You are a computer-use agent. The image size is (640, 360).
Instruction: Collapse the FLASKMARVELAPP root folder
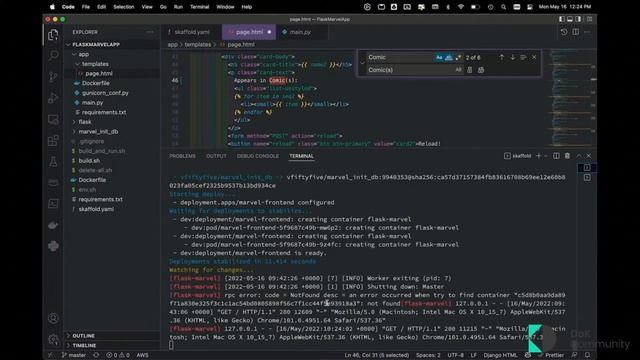68,44
